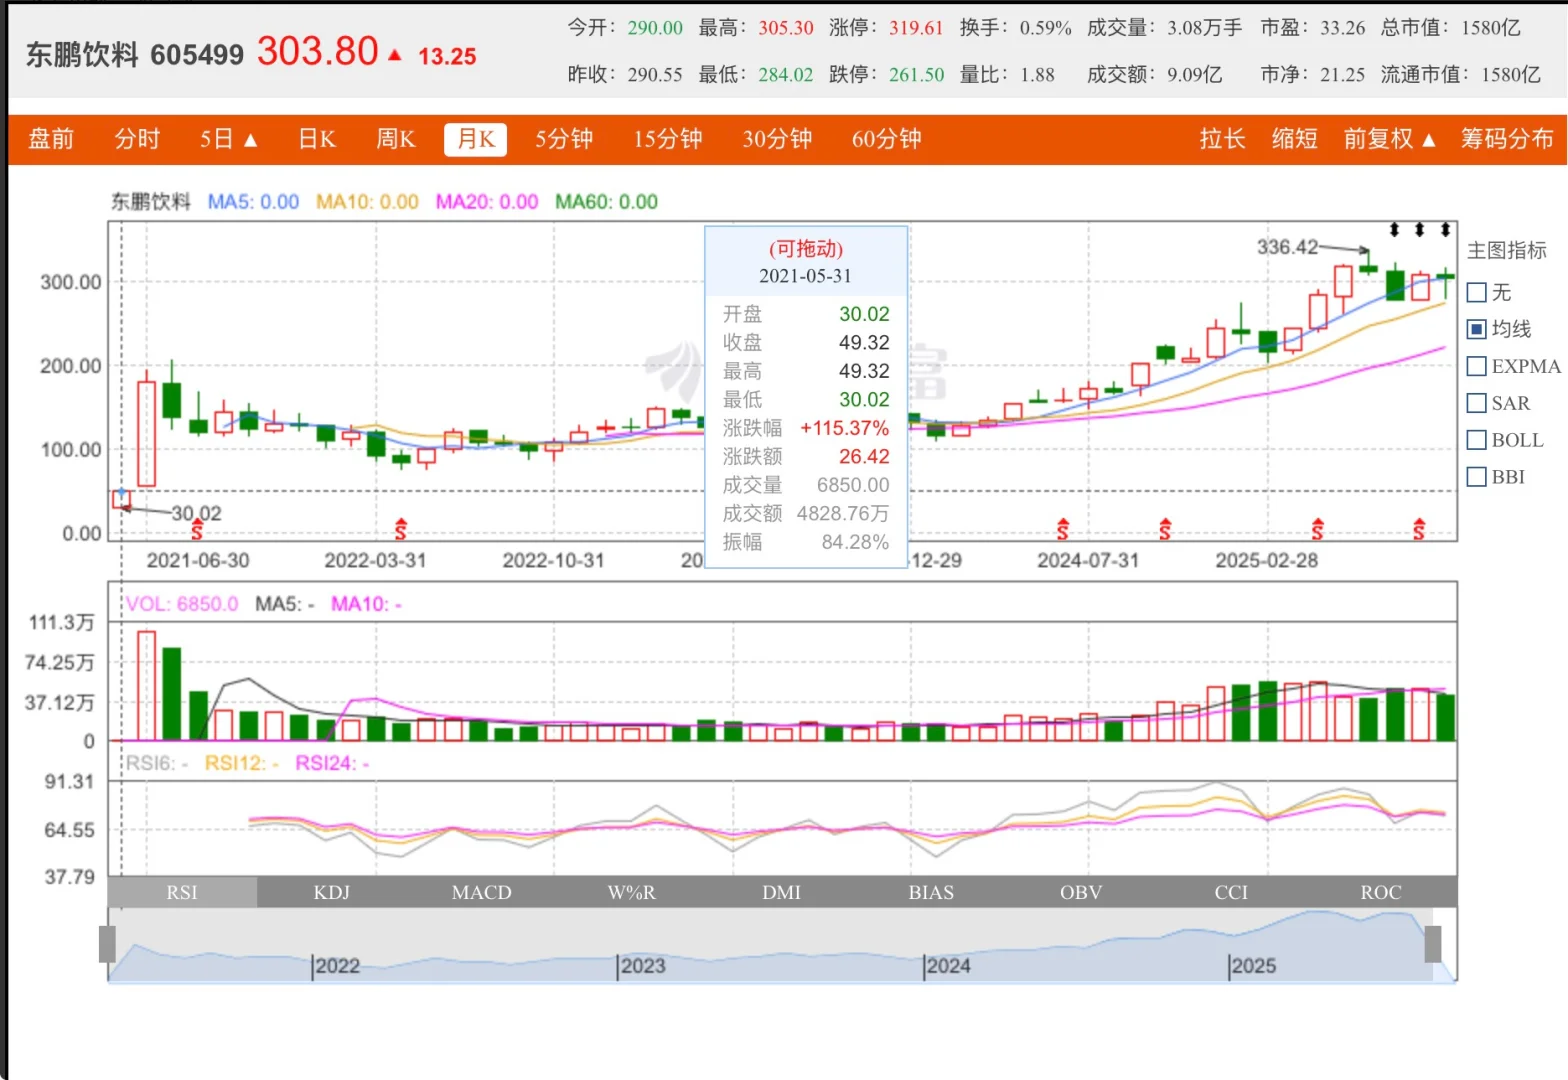Select the MACD indicator tab
This screenshot has width=1568, height=1080.
pos(482,892)
